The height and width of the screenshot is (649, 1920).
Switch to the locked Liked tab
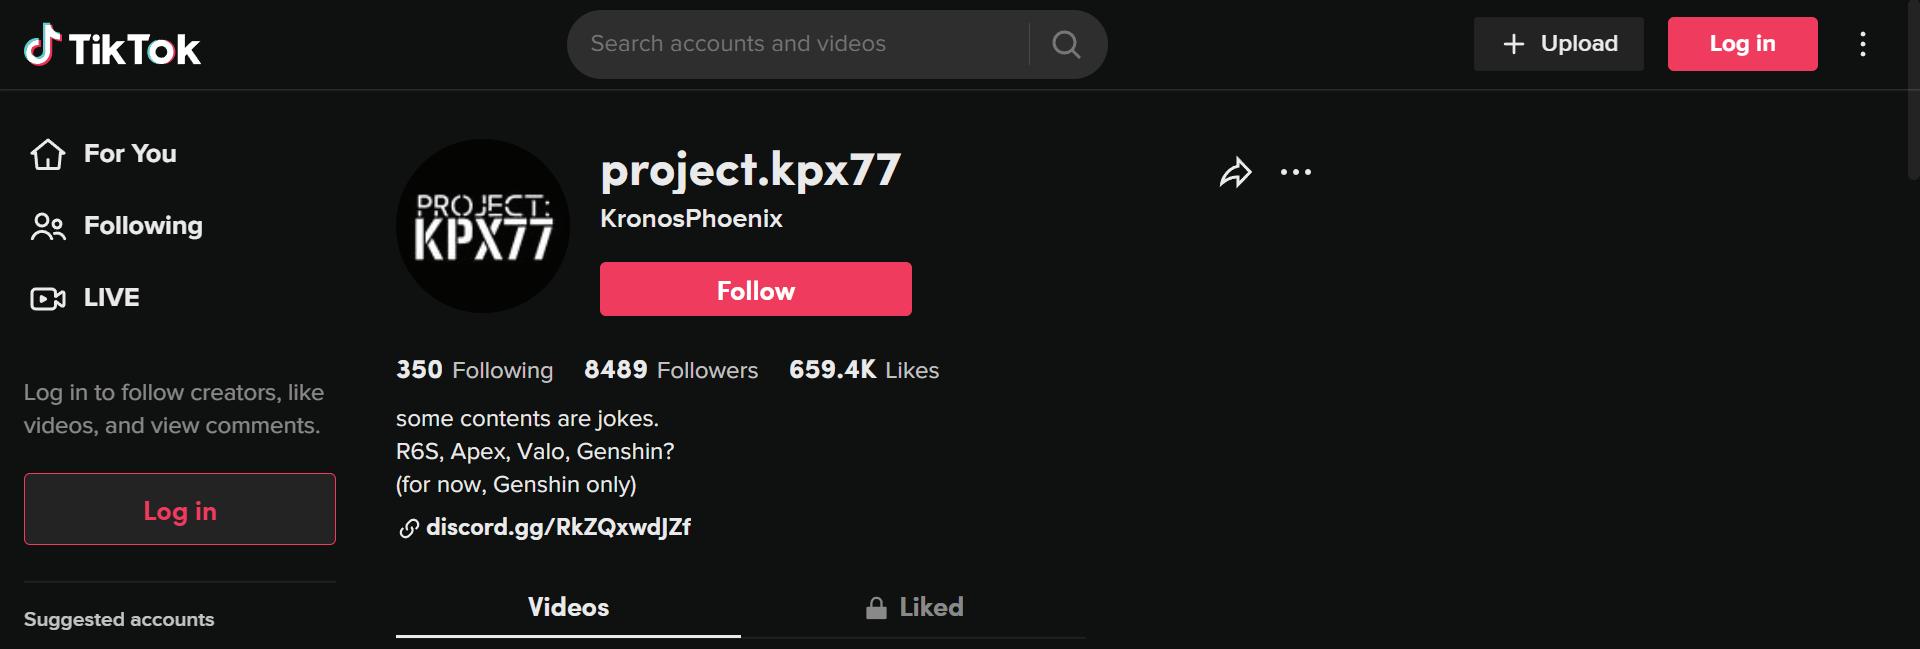[914, 607]
